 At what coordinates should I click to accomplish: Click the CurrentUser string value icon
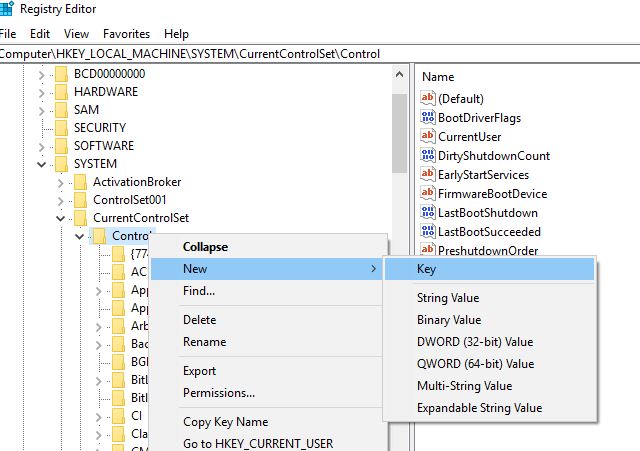[429, 137]
